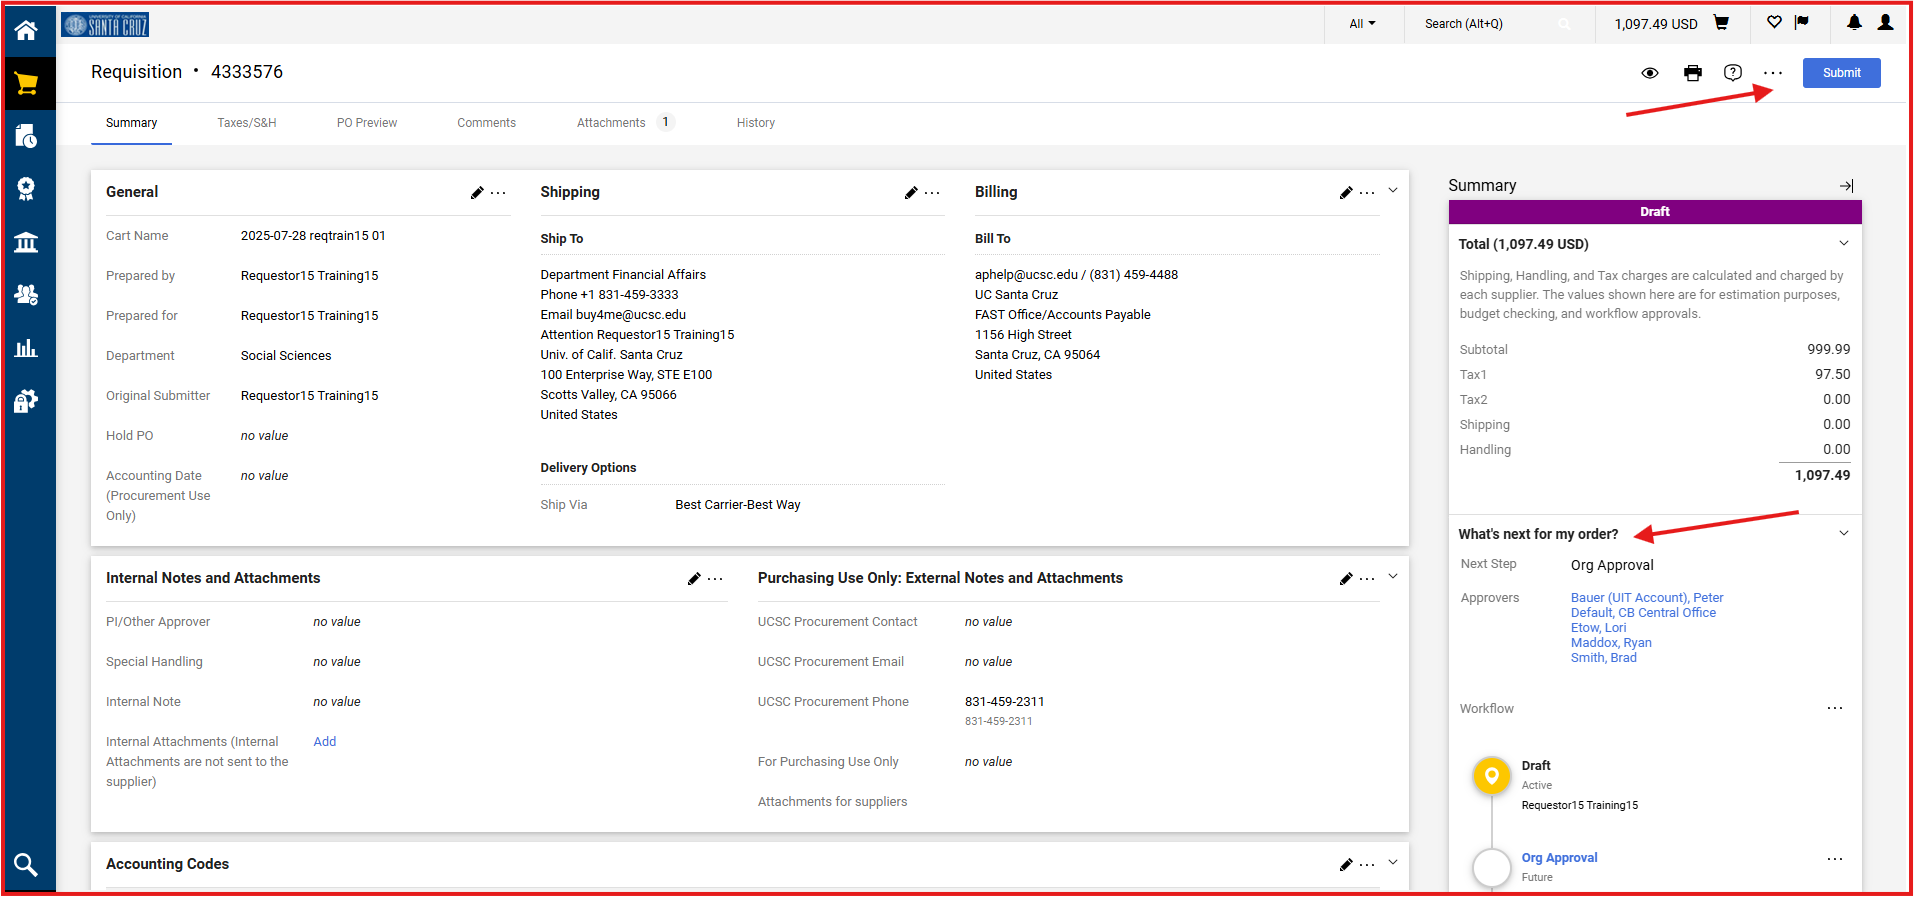Collapse the Total (1,097.49 USD) section
This screenshot has height=897, width=1914.
pos(1843,244)
